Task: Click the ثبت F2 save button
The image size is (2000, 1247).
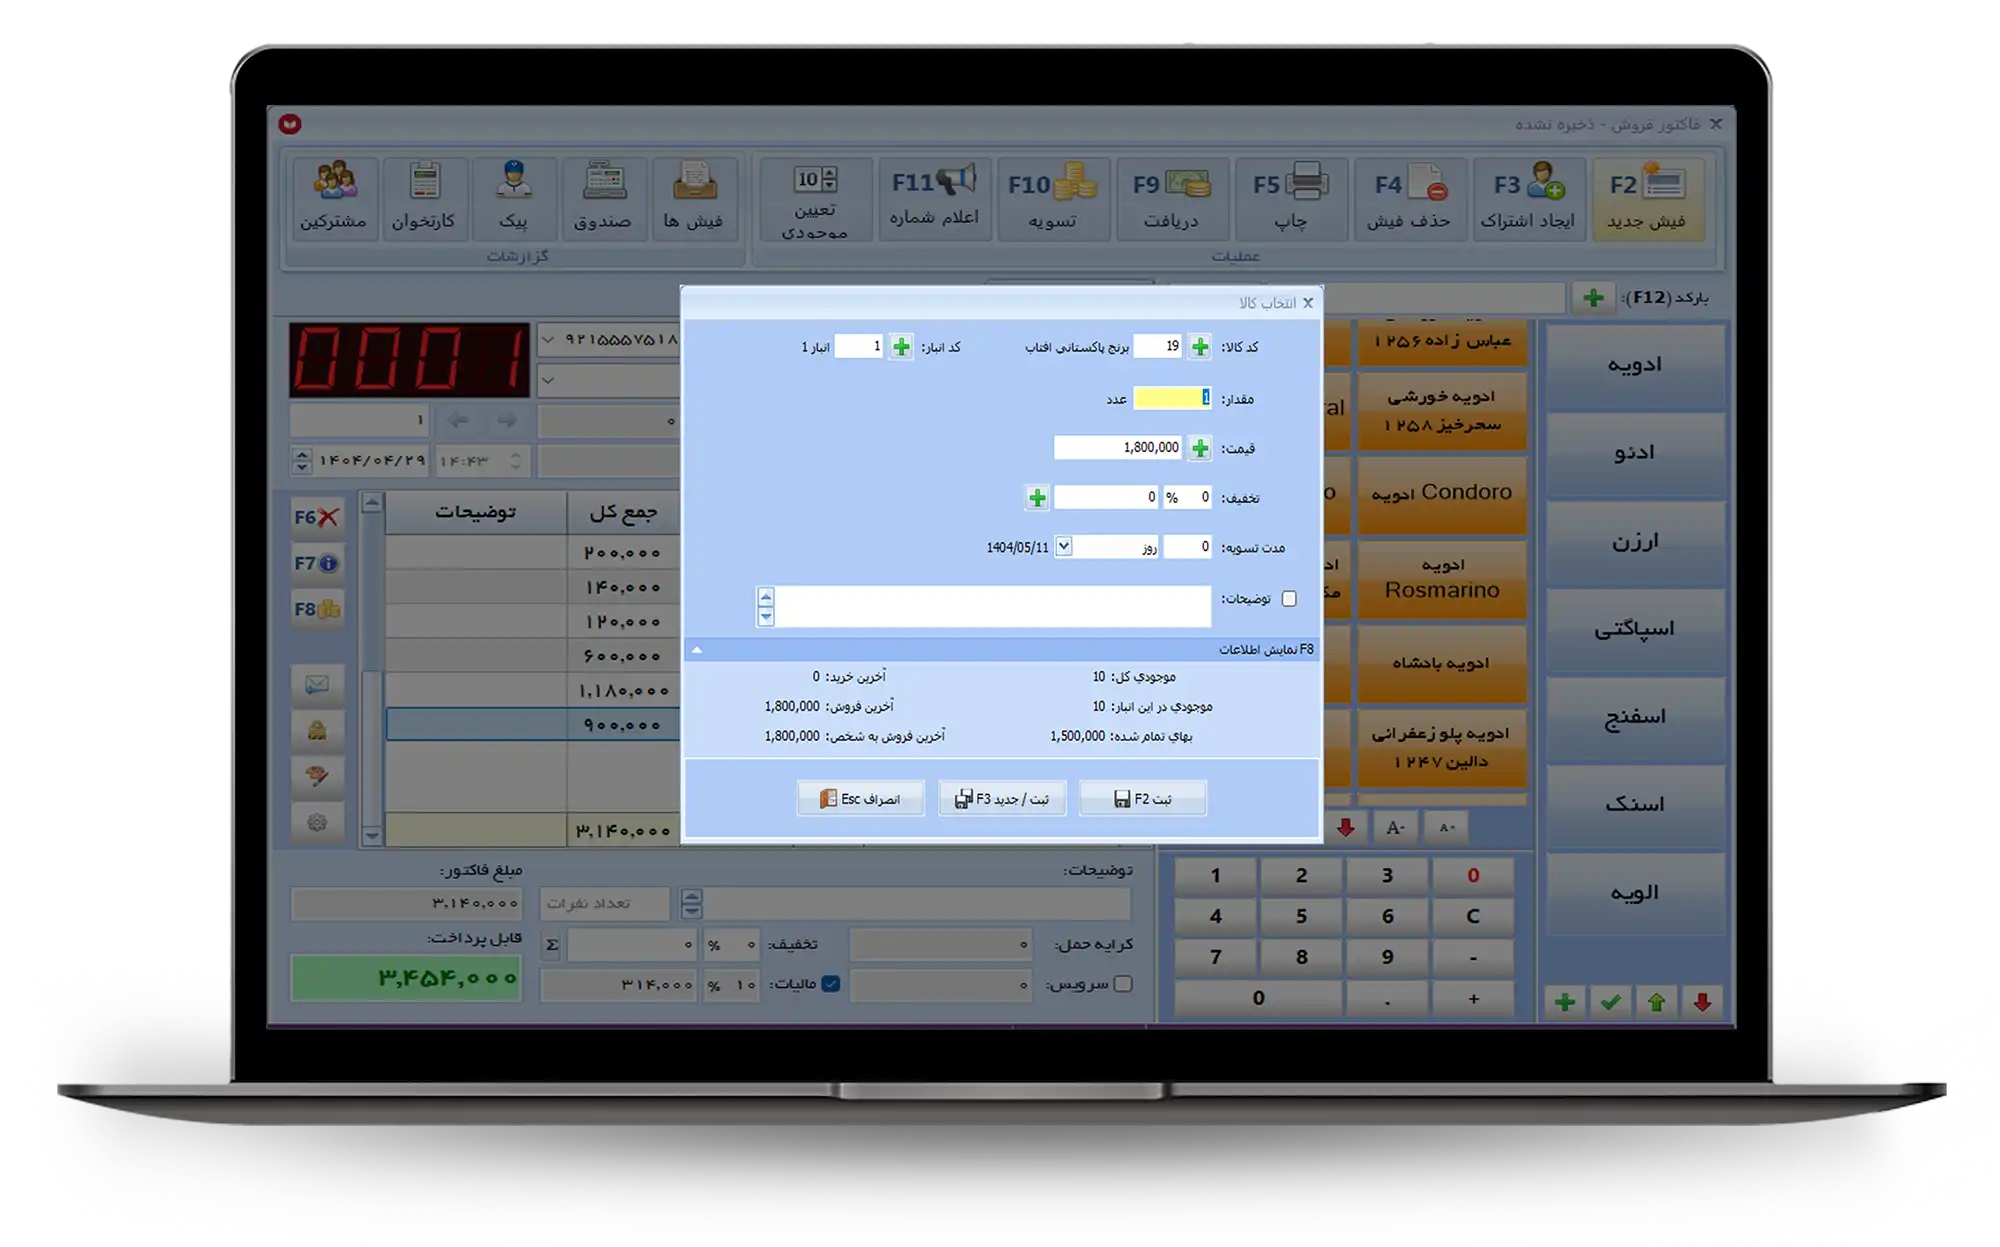Action: [1142, 799]
